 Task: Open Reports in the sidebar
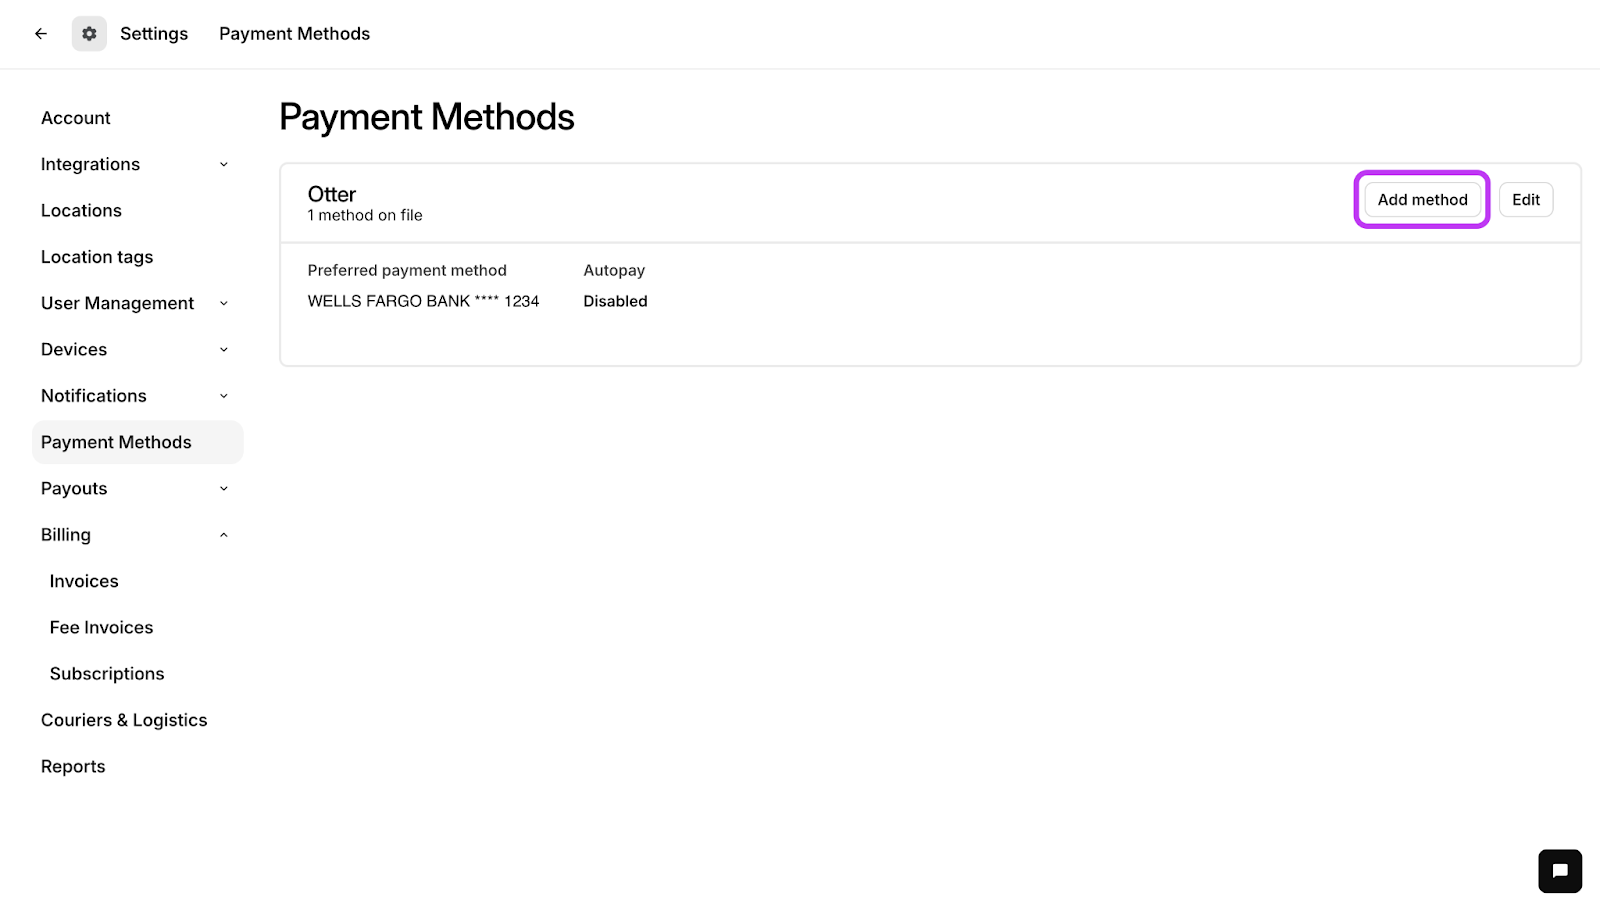[x=73, y=767]
